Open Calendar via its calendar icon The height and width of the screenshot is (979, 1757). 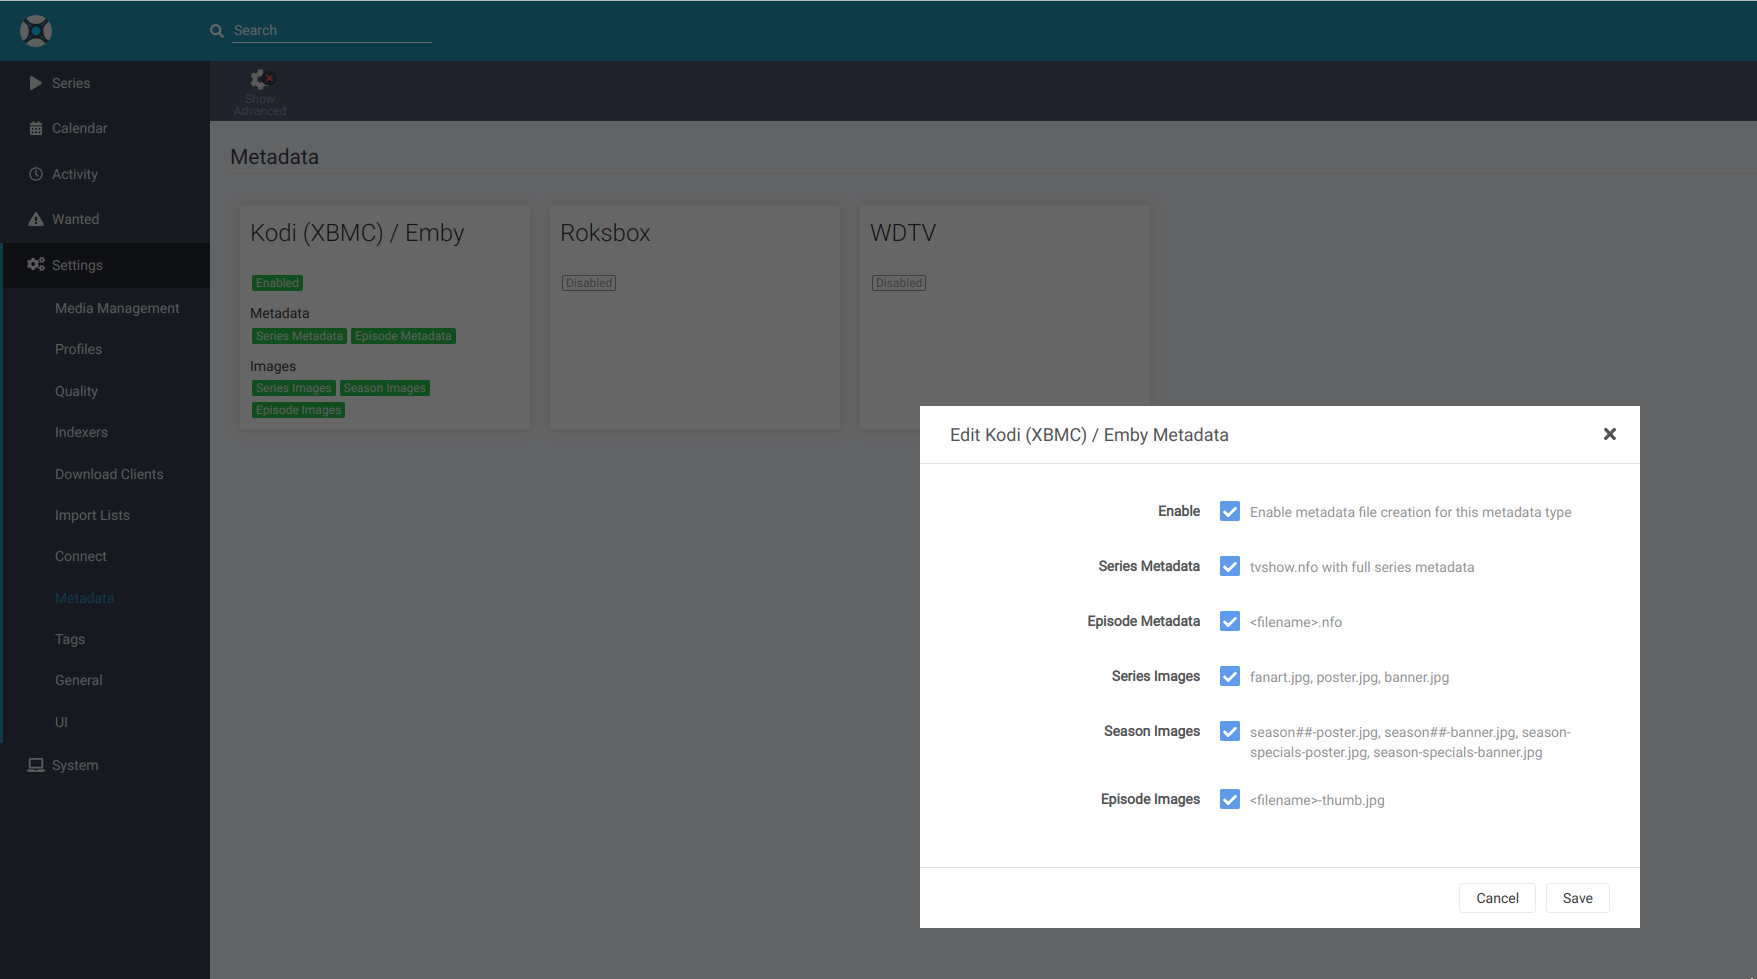(x=36, y=128)
